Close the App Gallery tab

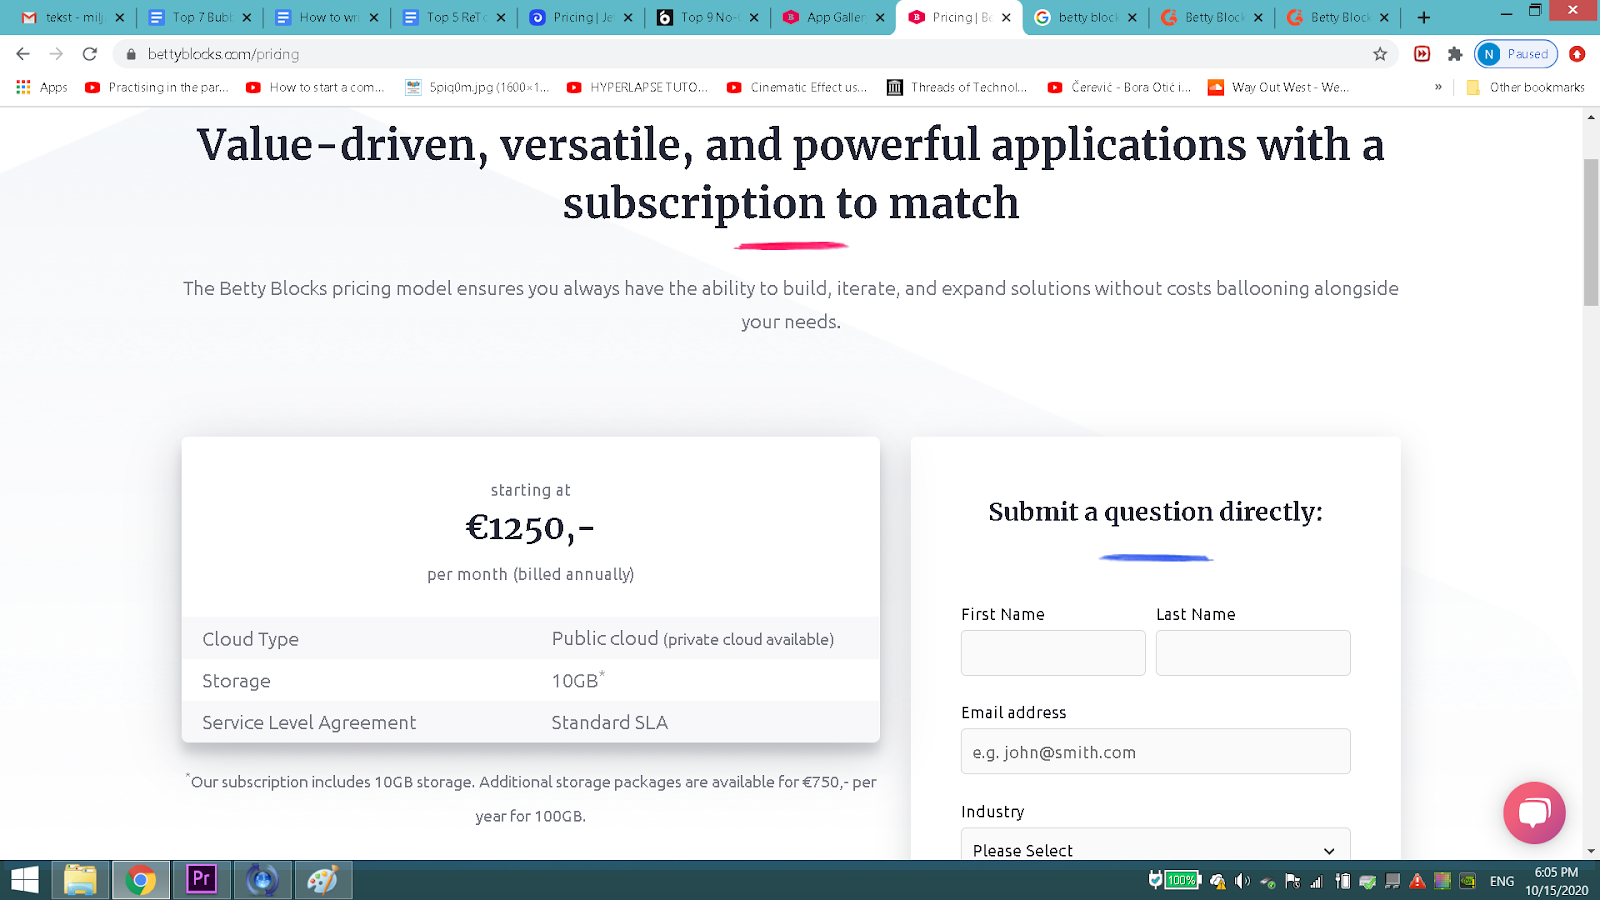tap(880, 17)
